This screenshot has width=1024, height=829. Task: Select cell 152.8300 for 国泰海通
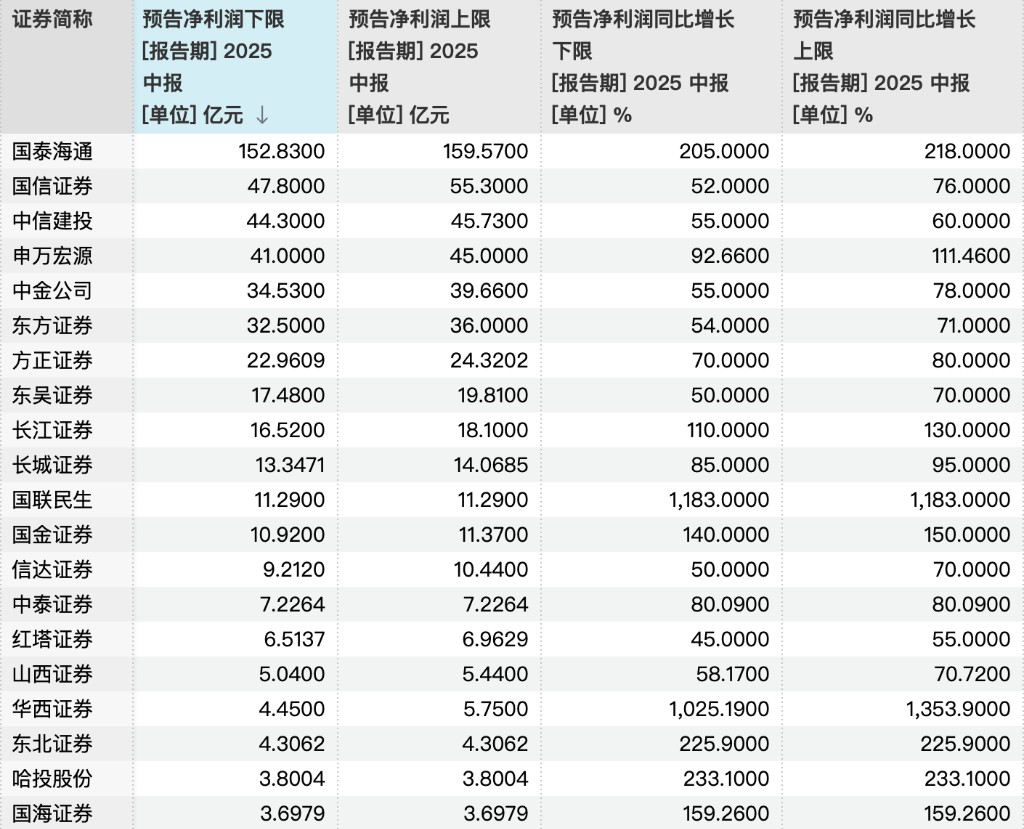coord(281,152)
